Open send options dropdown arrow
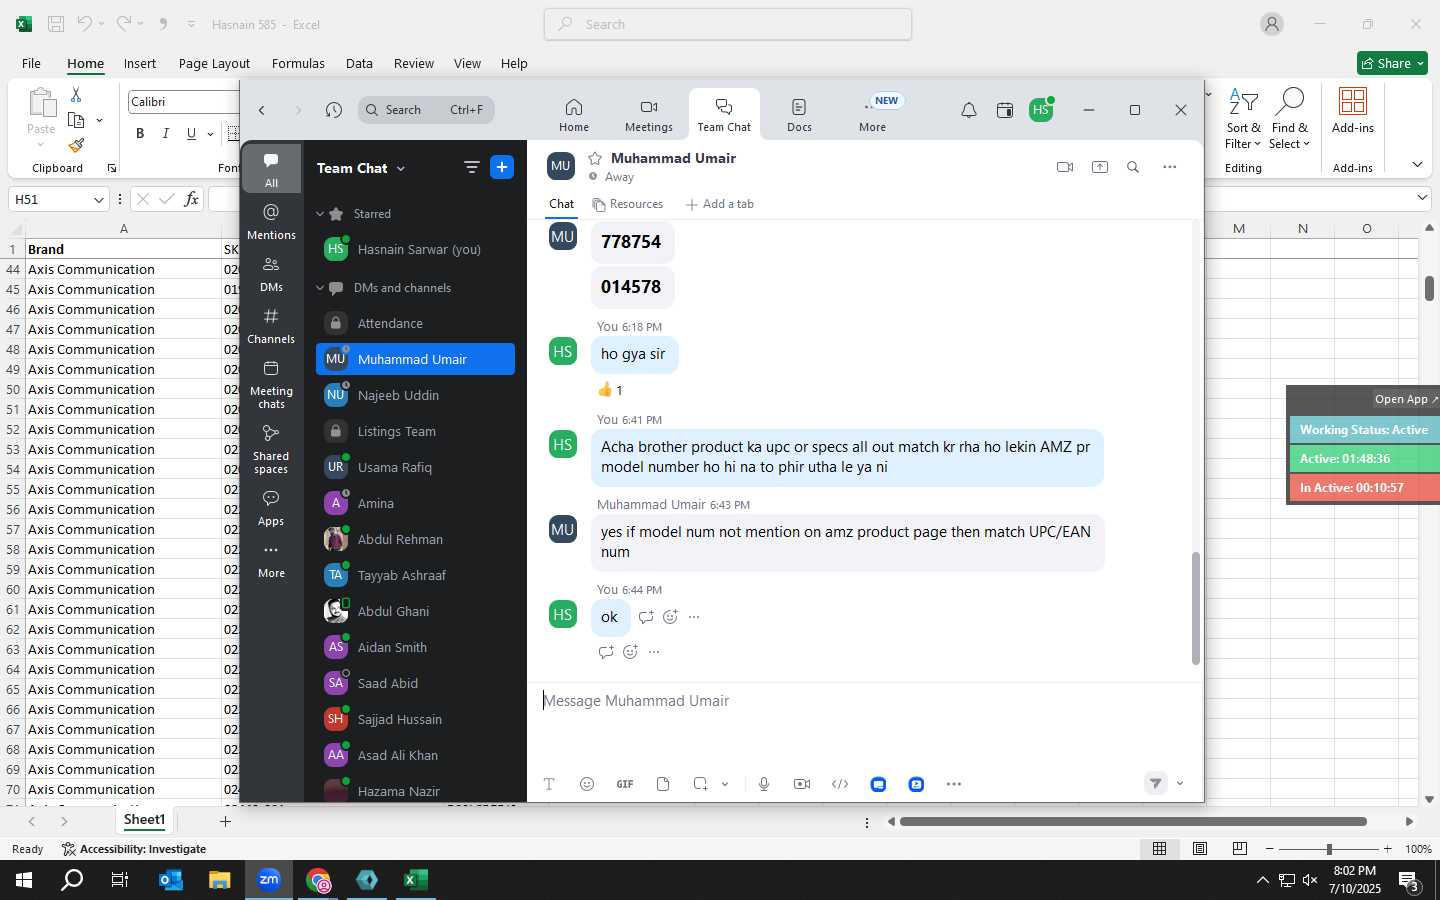 (x=1180, y=784)
